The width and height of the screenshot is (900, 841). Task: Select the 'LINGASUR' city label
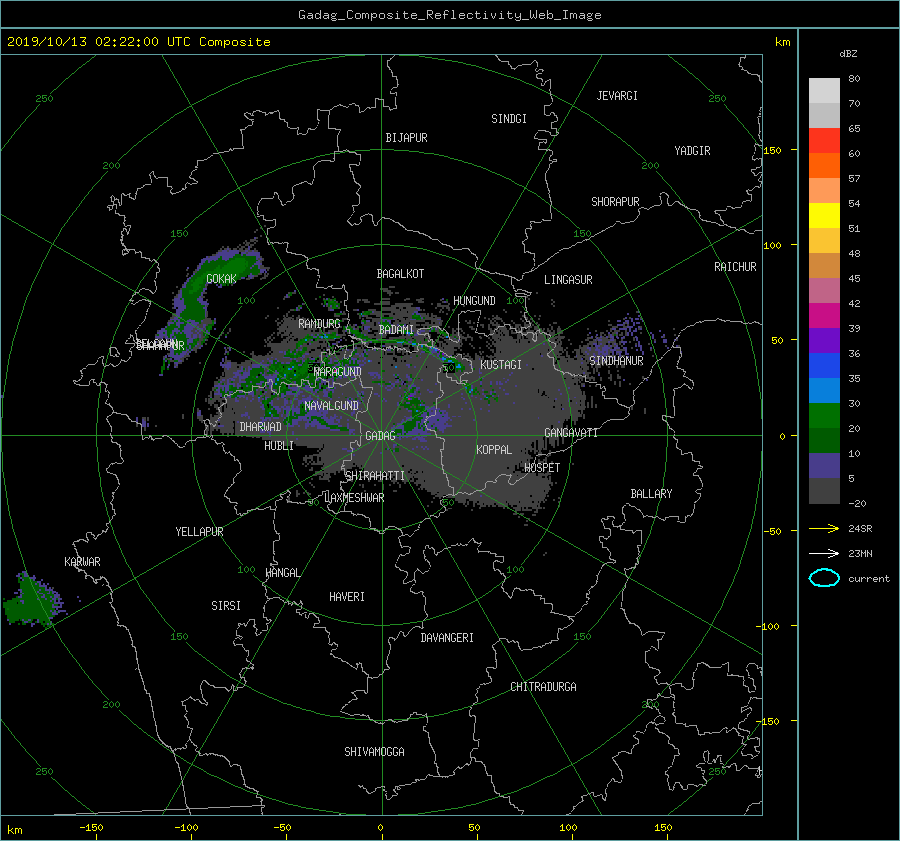pyautogui.click(x=568, y=280)
